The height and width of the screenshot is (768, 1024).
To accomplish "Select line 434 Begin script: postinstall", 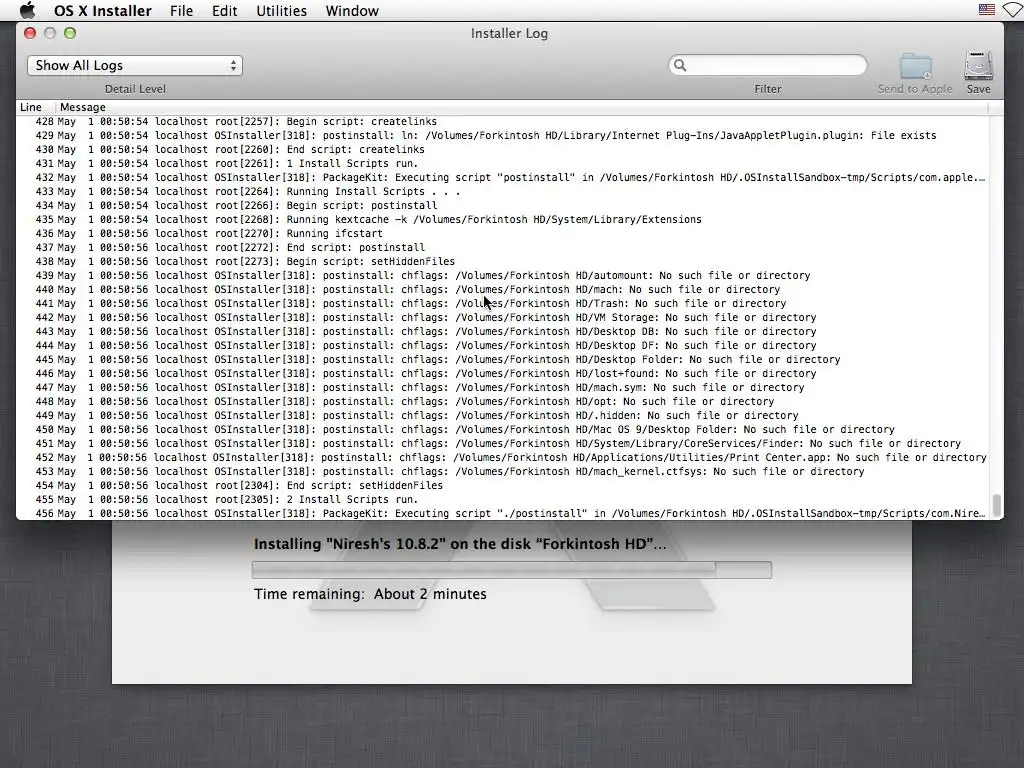I will 503,205.
